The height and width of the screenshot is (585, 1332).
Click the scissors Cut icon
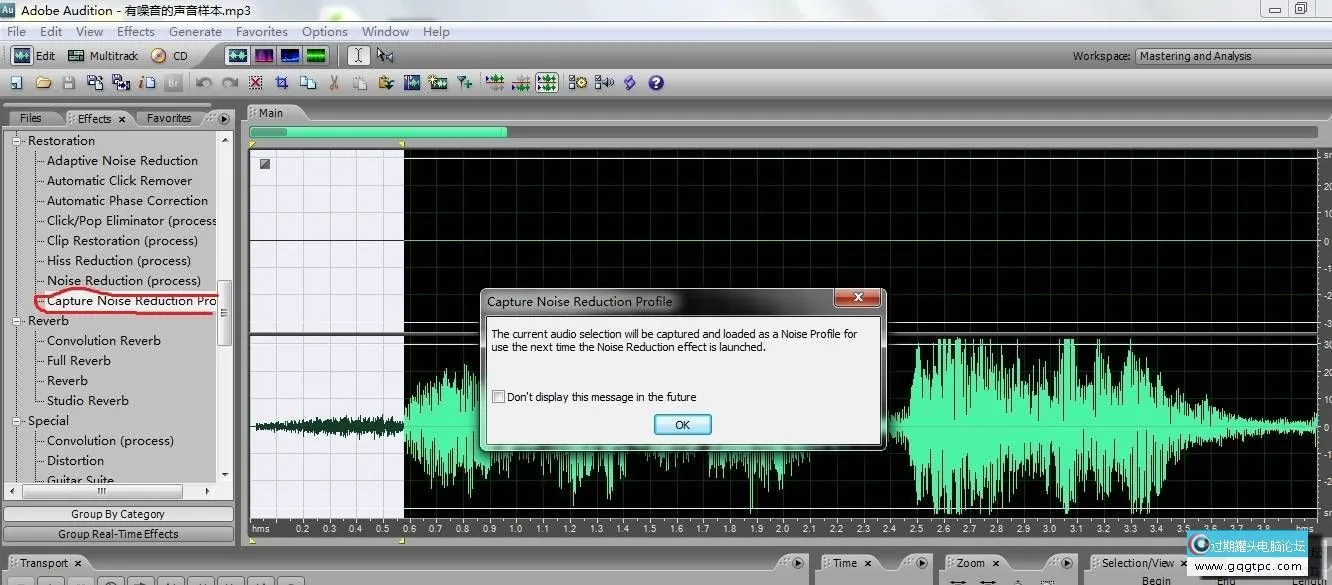pos(334,83)
